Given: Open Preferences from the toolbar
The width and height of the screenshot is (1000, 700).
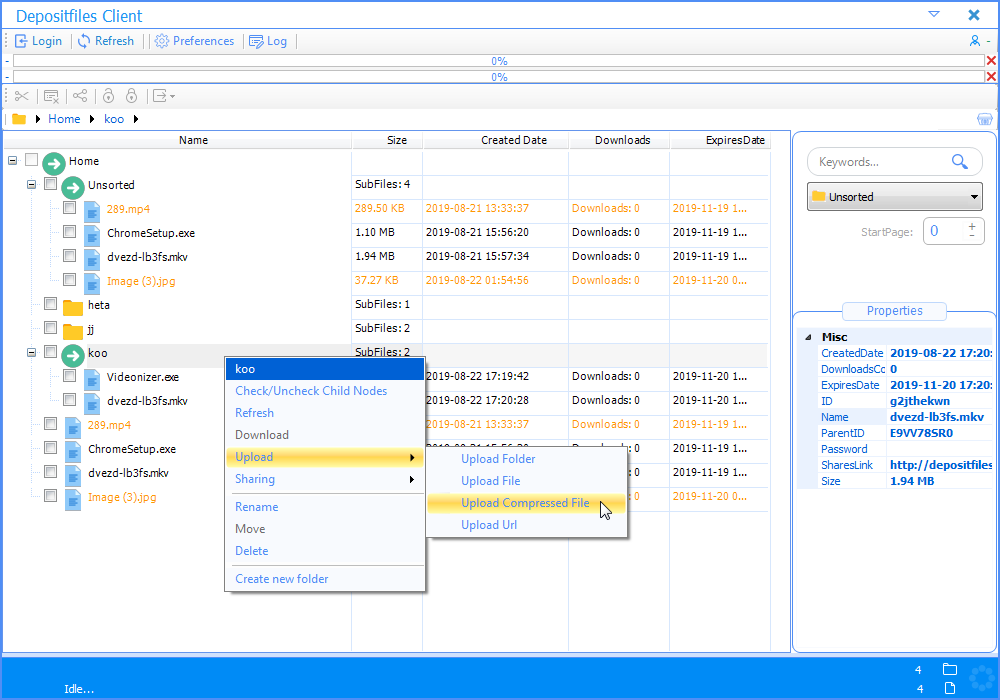Looking at the screenshot, I should 195,41.
